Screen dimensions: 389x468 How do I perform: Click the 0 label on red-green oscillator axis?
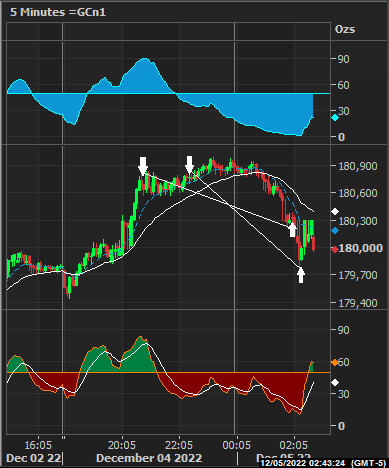341,426
